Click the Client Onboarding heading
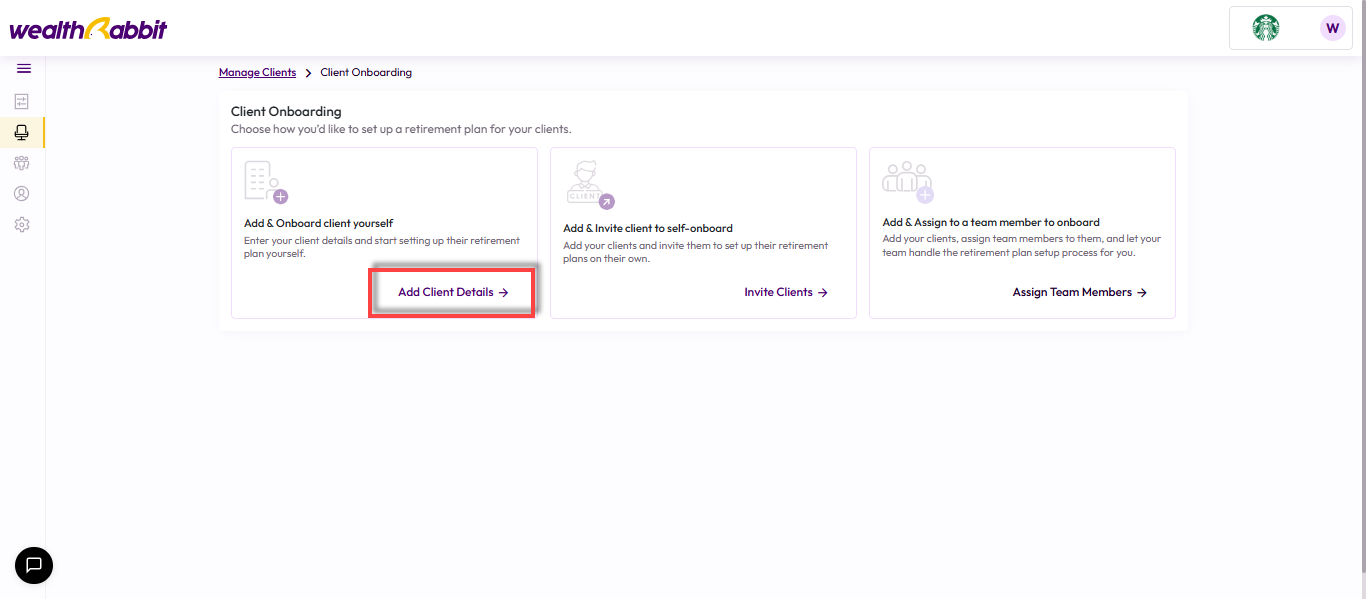Screen dimensions: 1366x599 click(286, 111)
